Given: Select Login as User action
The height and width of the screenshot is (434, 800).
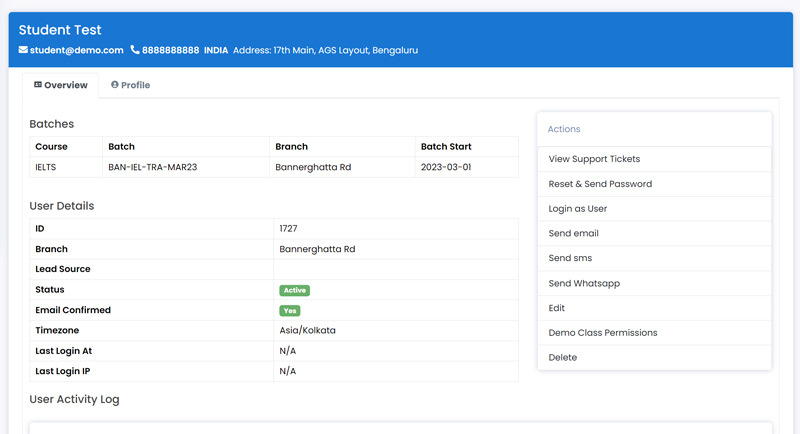Looking at the screenshot, I should 654,209.
